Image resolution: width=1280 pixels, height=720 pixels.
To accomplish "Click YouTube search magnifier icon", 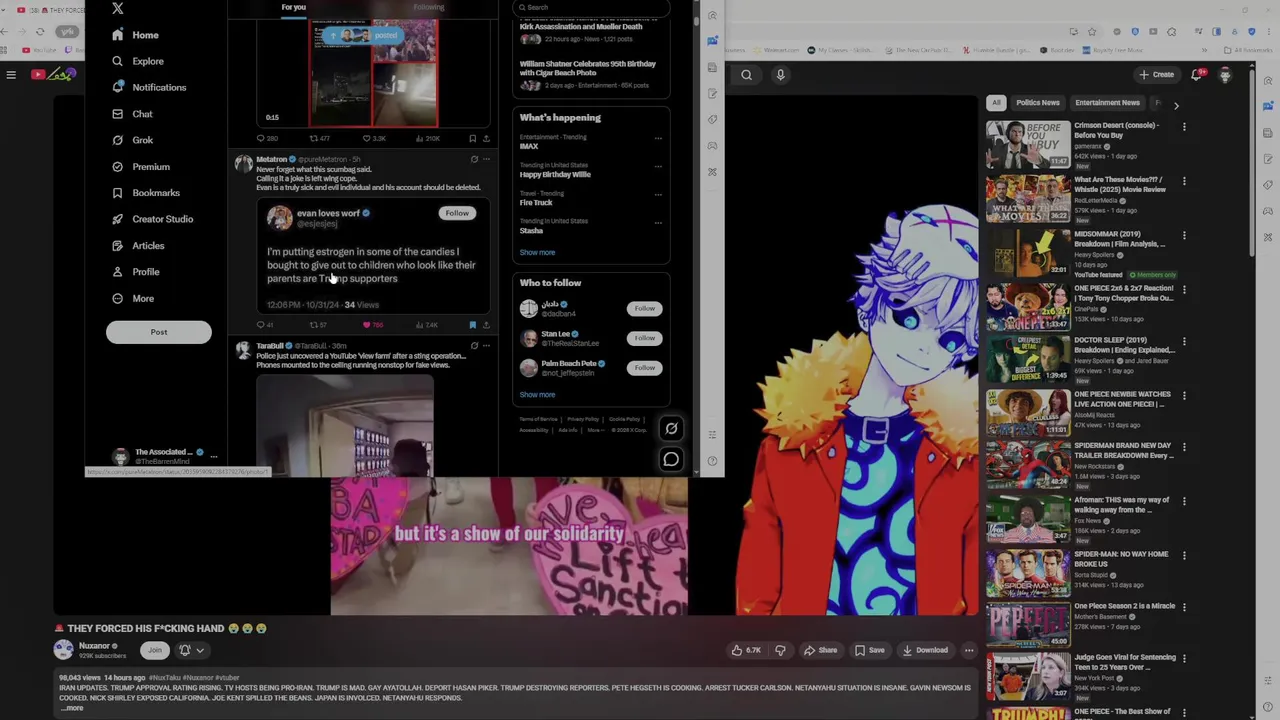I will click(x=746, y=75).
